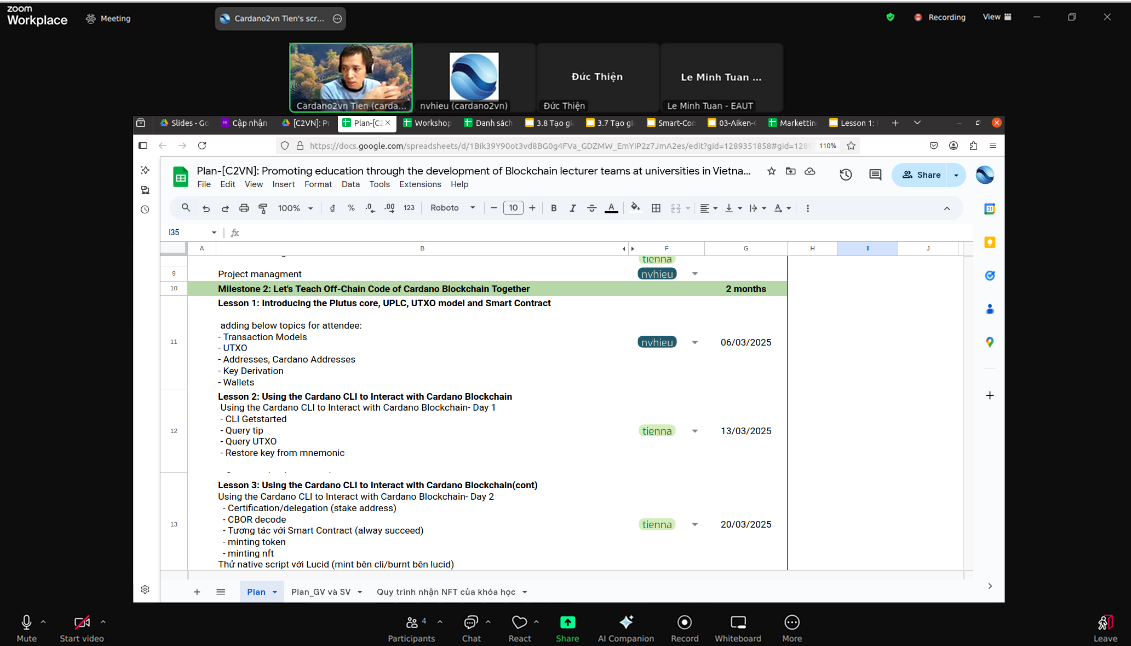Open the 123 number format menu
This screenshot has width=1131, height=646.
[409, 208]
